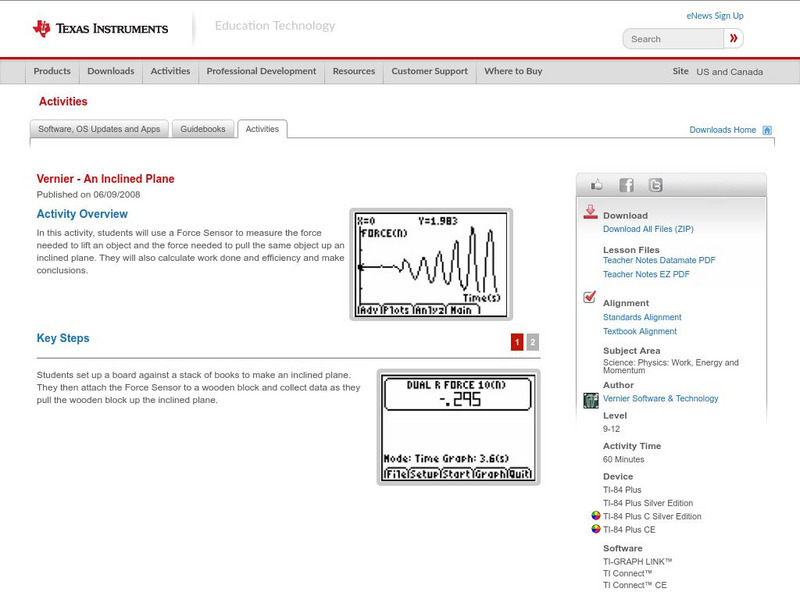Viewport: 800px width, 592px height.
Task: Open the Site region selector
Action: [729, 72]
